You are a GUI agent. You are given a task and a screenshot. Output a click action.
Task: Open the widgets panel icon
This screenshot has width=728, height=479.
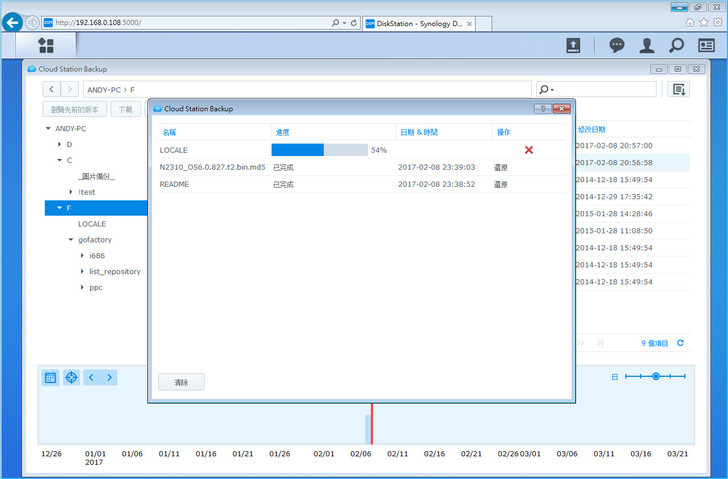click(x=706, y=45)
